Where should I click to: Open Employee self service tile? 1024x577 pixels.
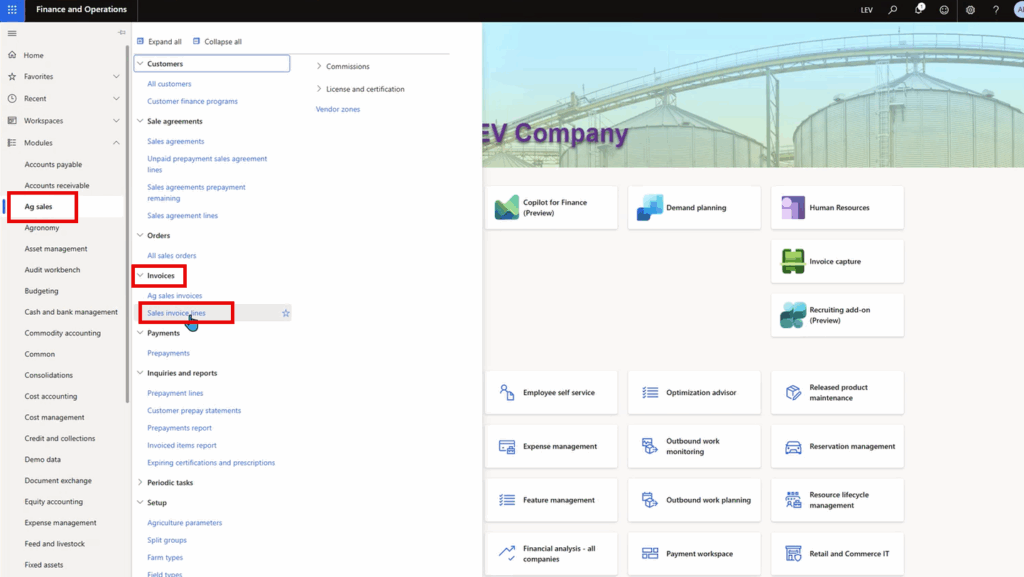point(551,392)
